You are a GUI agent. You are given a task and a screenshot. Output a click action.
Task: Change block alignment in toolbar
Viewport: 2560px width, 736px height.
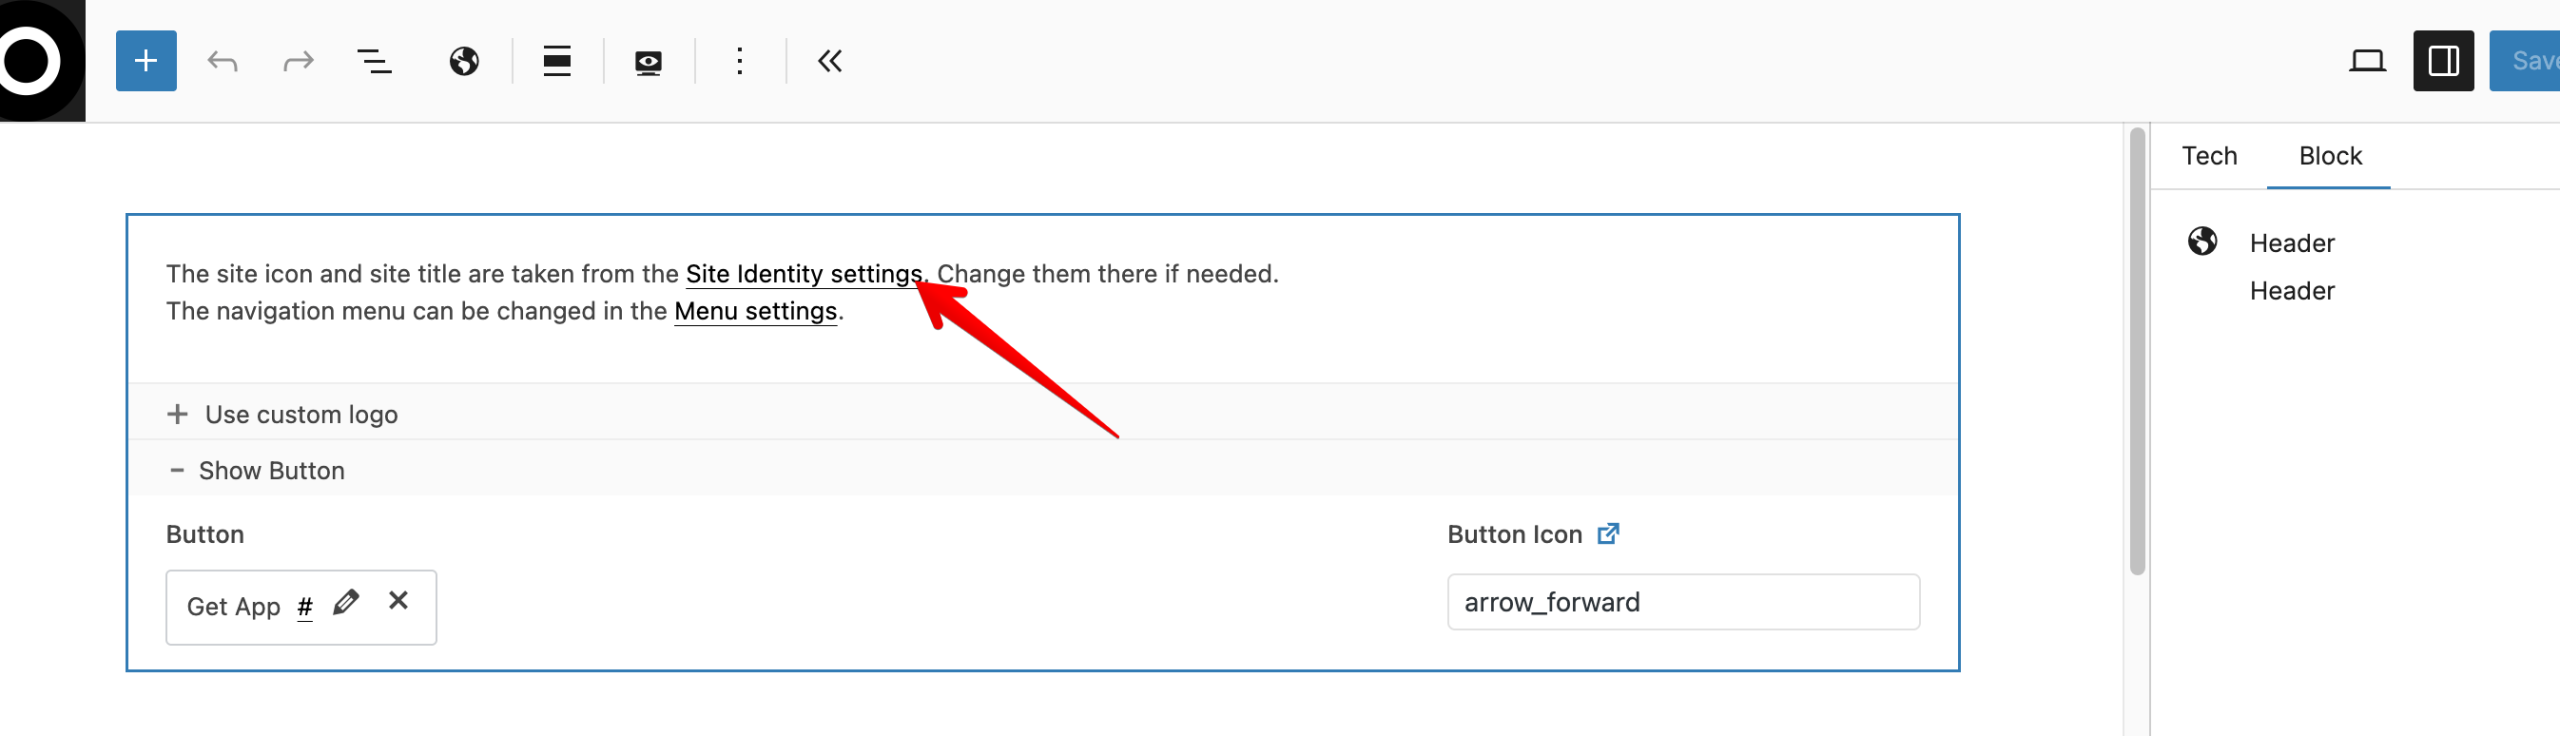tap(557, 62)
